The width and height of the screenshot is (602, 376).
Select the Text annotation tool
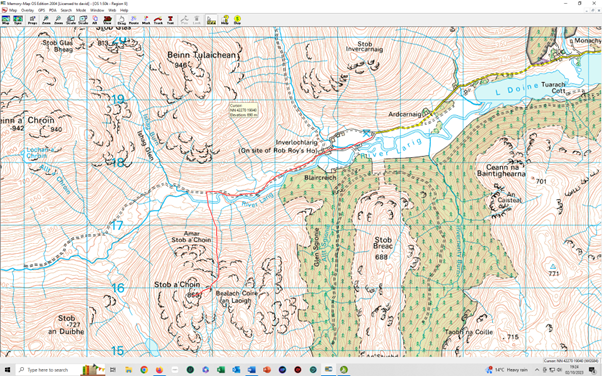pos(170,20)
